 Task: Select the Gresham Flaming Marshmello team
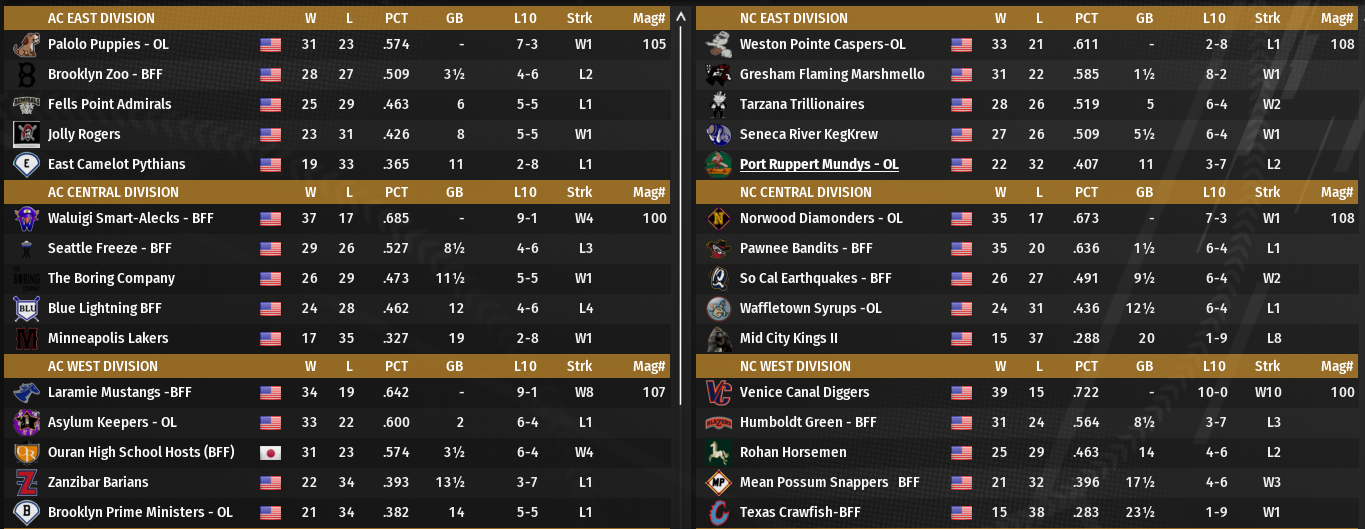[x=832, y=75]
